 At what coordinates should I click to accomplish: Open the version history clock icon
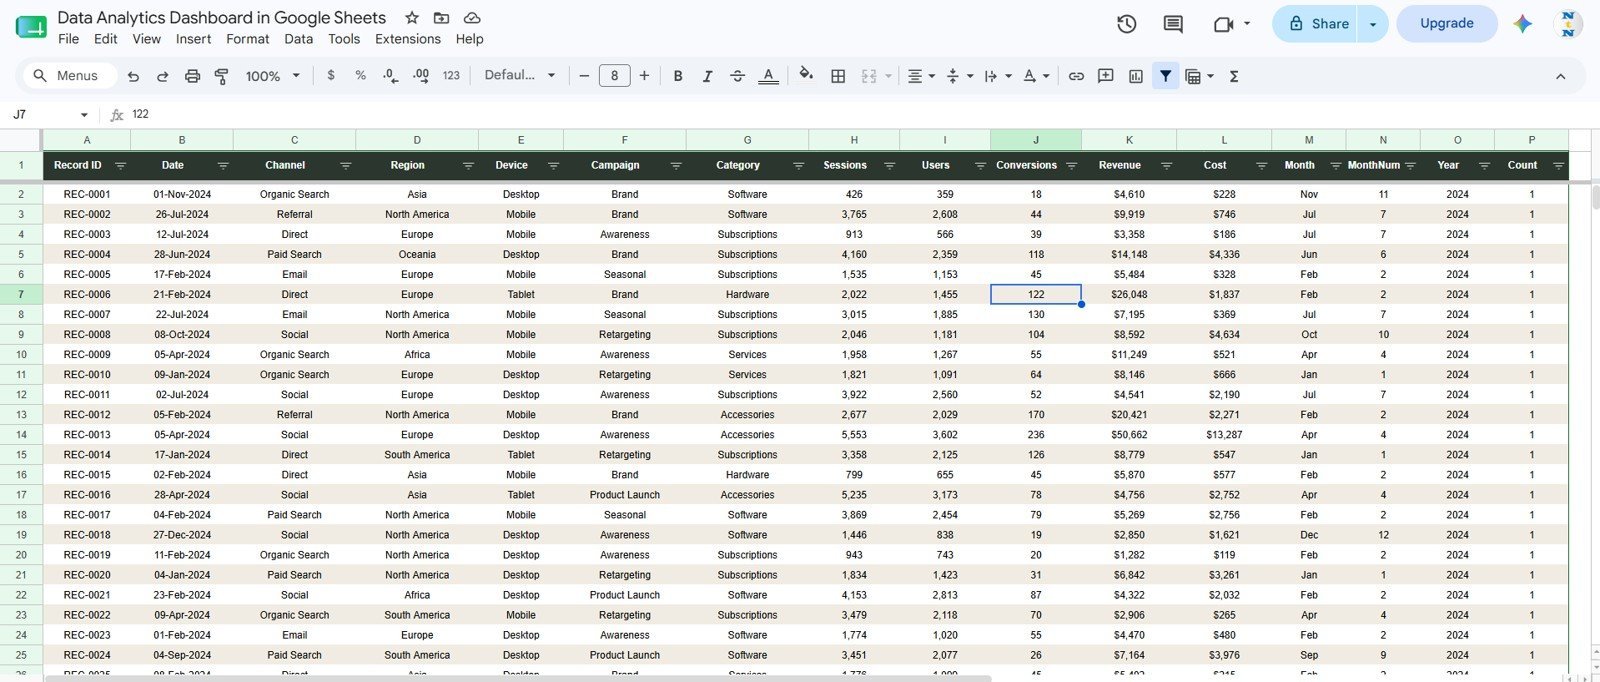coord(1126,24)
